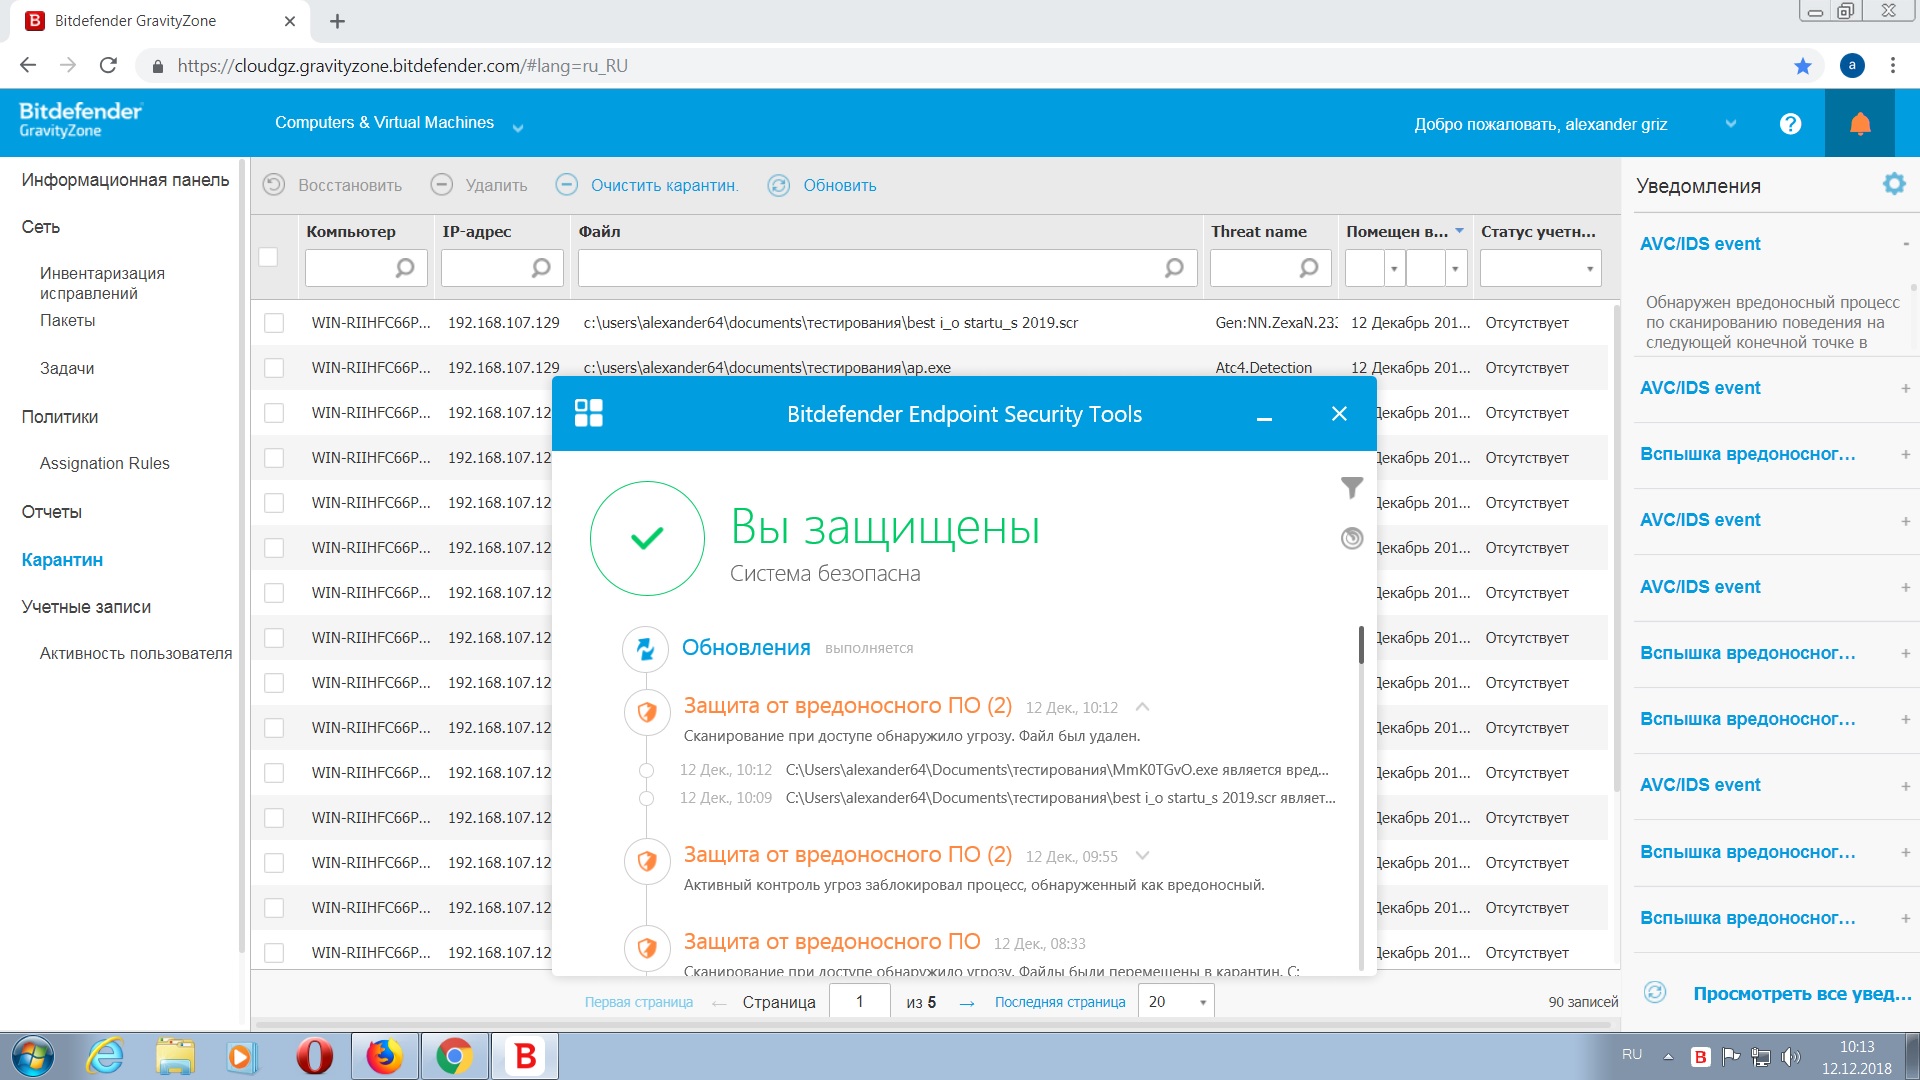Collapse the 10:12 malware protection event

1142,707
